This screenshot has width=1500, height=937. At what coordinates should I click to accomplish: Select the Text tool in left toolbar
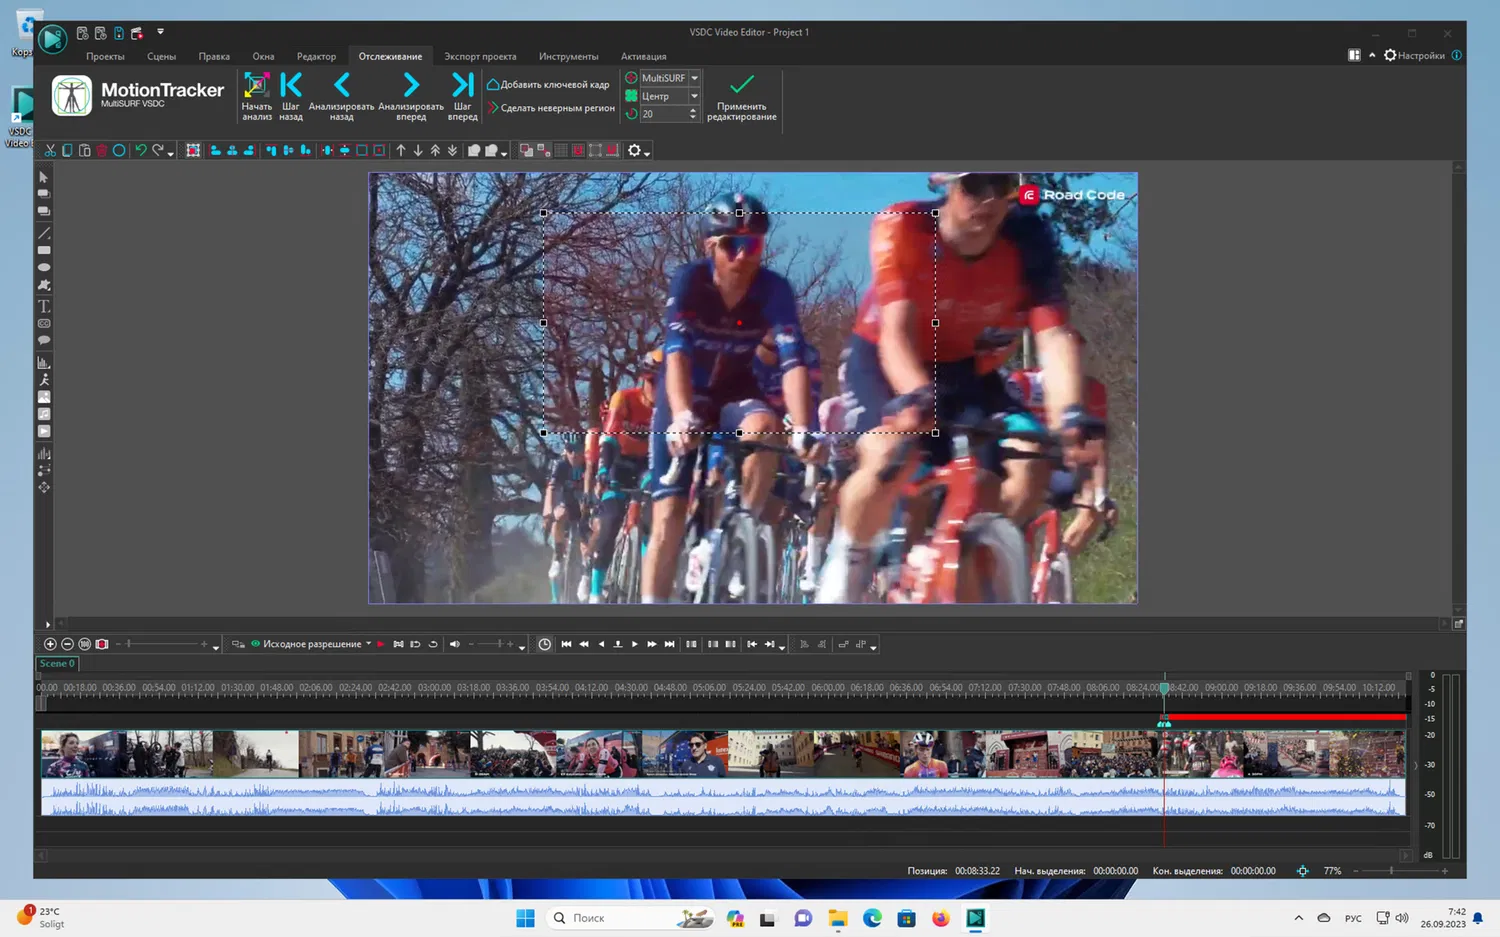coord(44,306)
